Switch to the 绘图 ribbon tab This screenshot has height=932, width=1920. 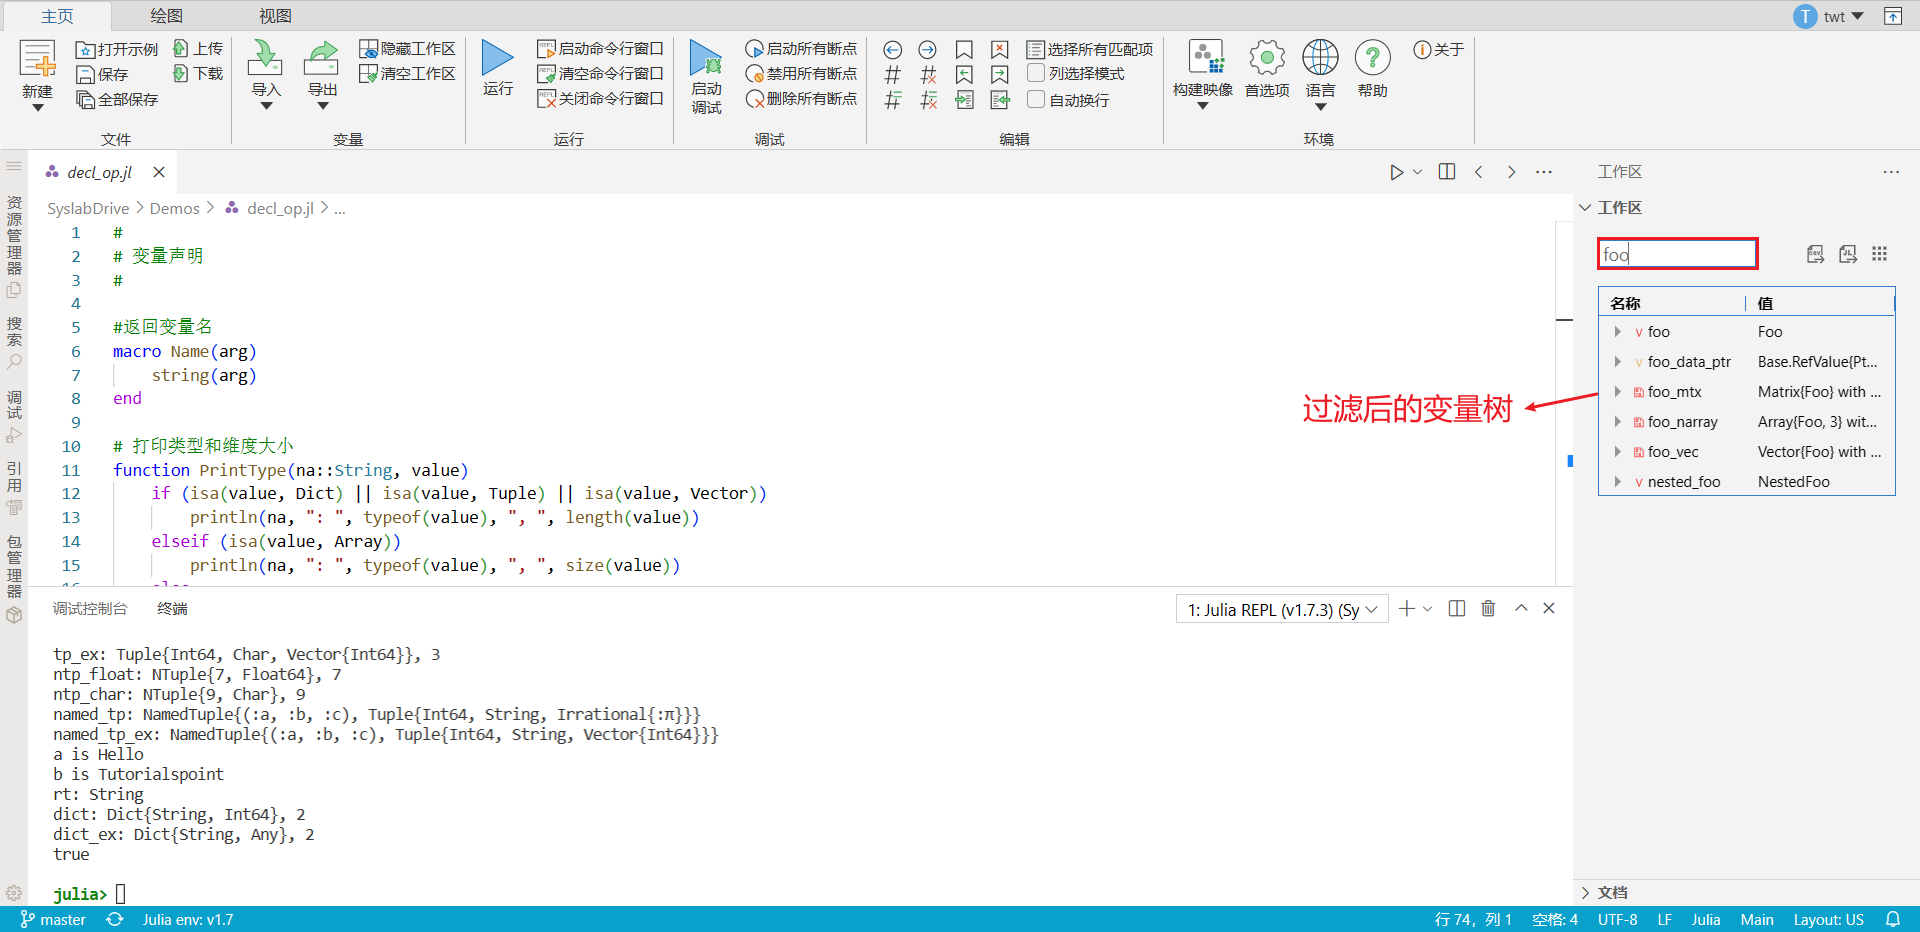point(166,16)
